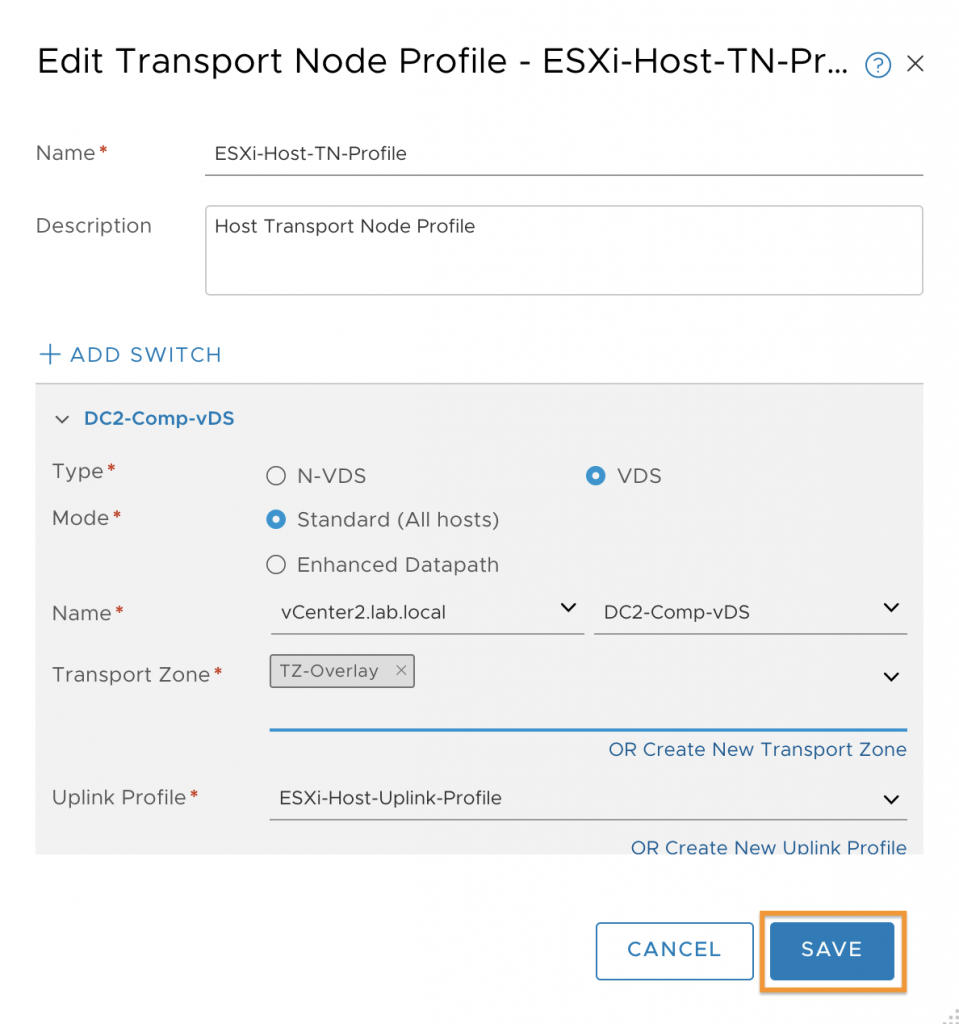
Task: Click the DC2-Comp-vDS section heading
Action: tap(159, 419)
